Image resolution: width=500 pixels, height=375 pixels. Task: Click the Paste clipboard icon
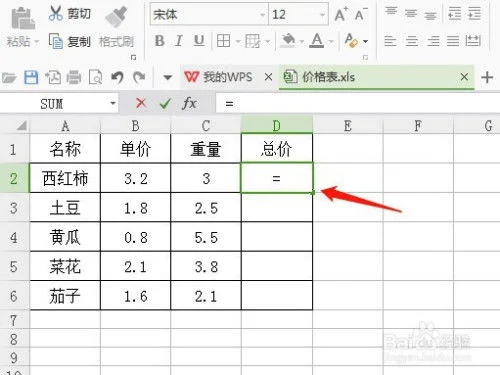click(x=23, y=18)
